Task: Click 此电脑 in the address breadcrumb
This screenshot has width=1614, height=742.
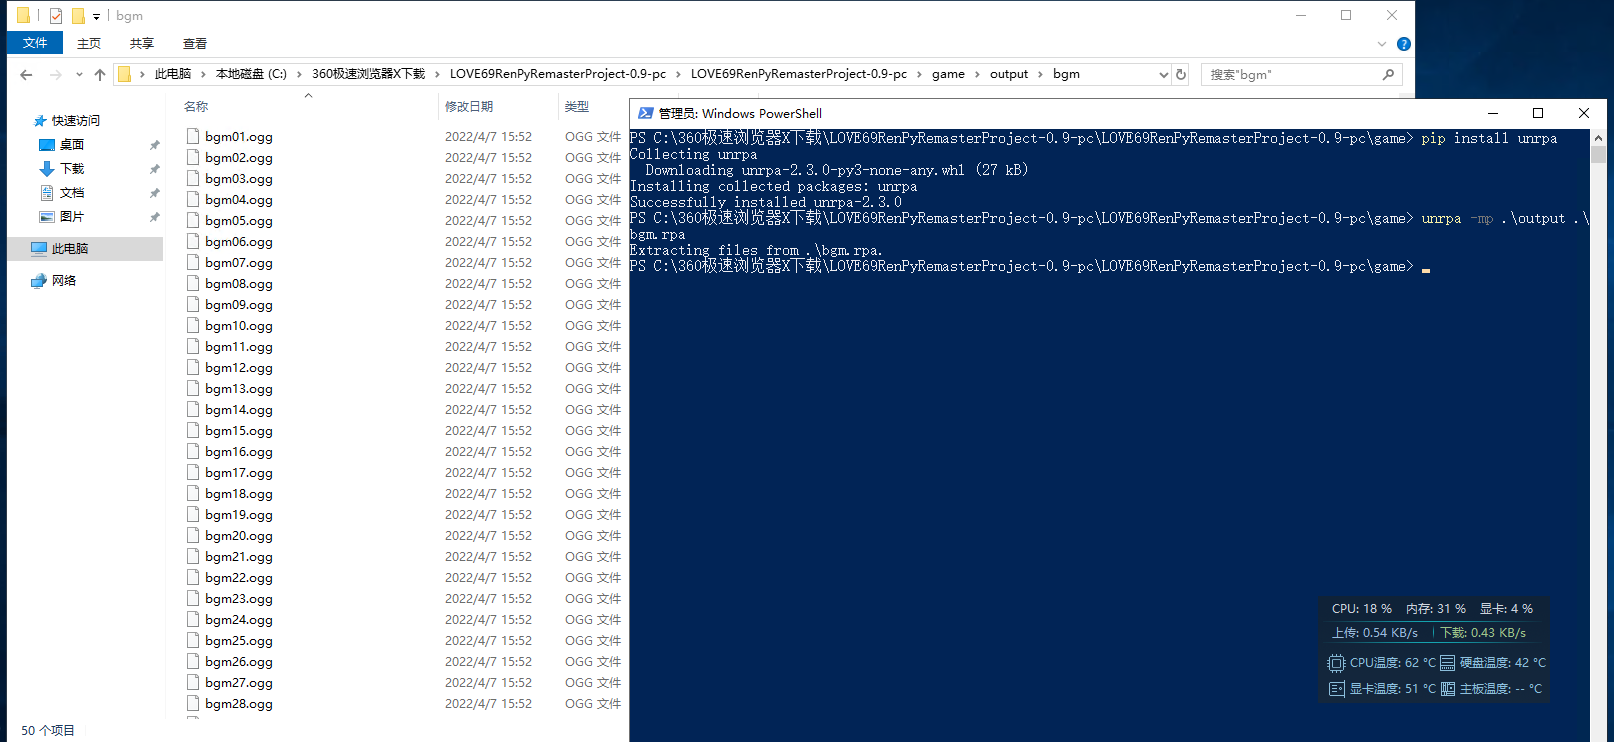Action: click(x=173, y=74)
